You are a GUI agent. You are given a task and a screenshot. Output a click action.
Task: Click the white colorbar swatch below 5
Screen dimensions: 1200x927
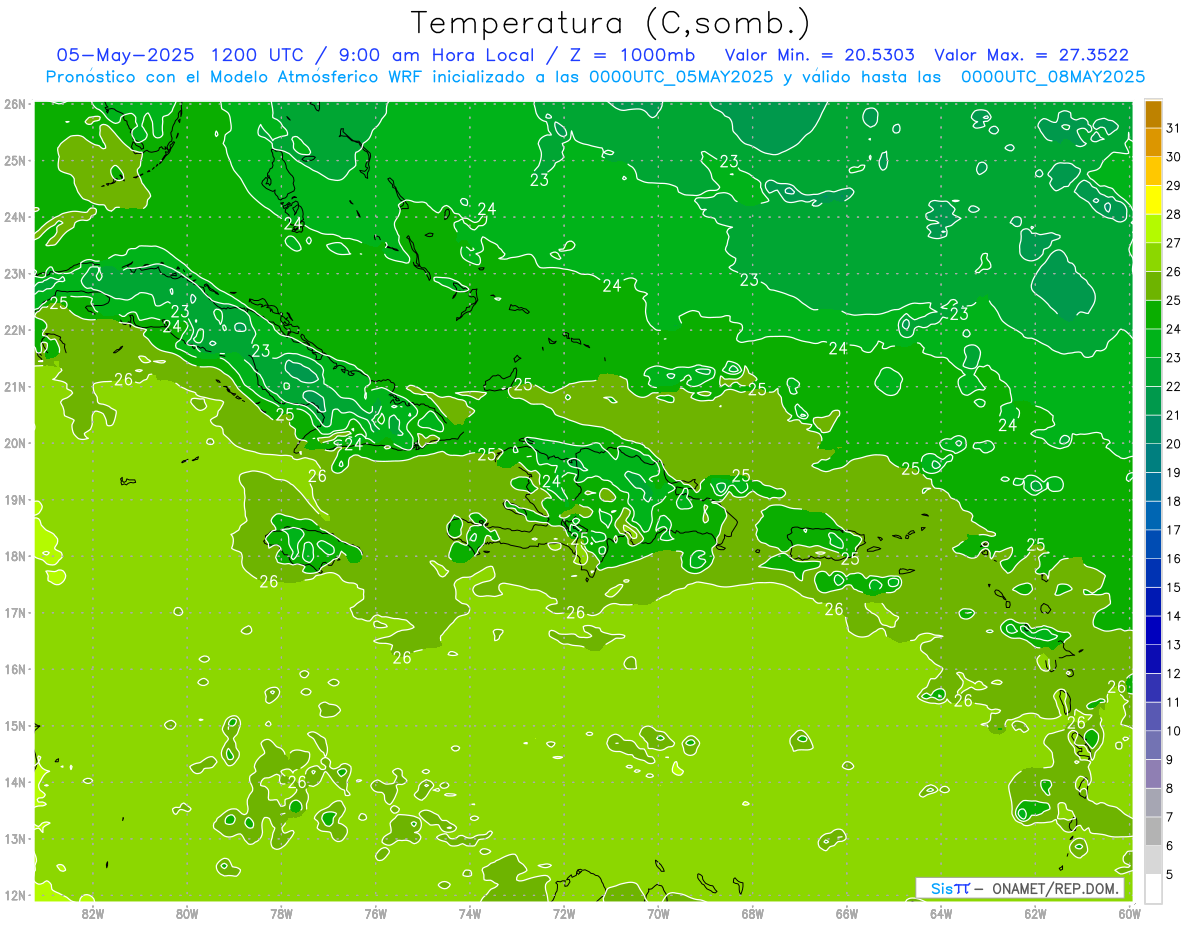pyautogui.click(x=1153, y=889)
